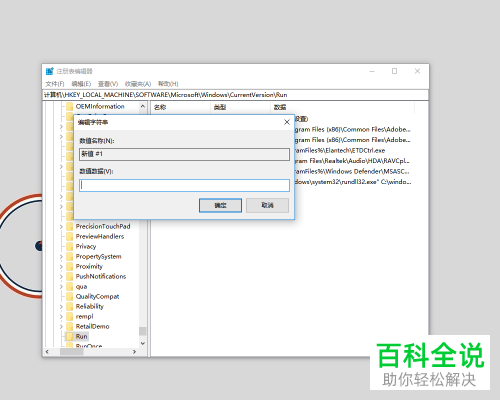Select the RetailDemo tree item

[92, 326]
